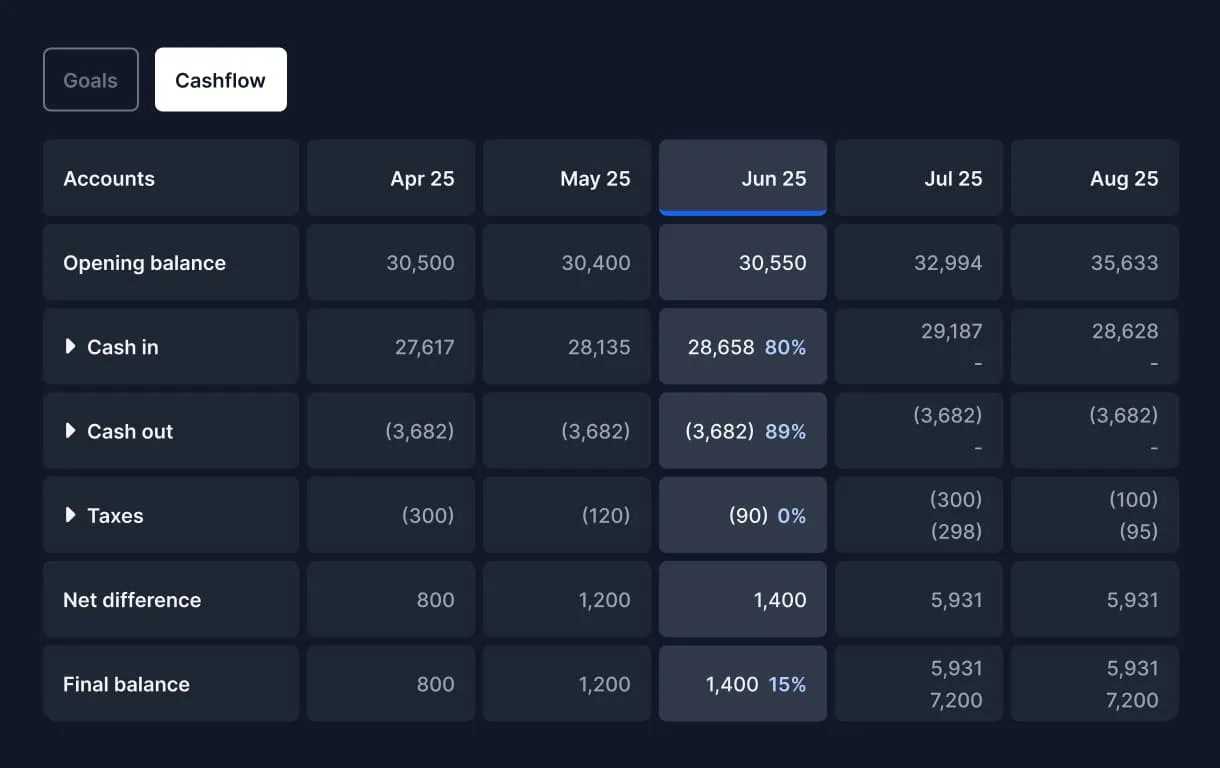Click the Aug 25 column header
The image size is (1220, 768).
tap(1094, 178)
